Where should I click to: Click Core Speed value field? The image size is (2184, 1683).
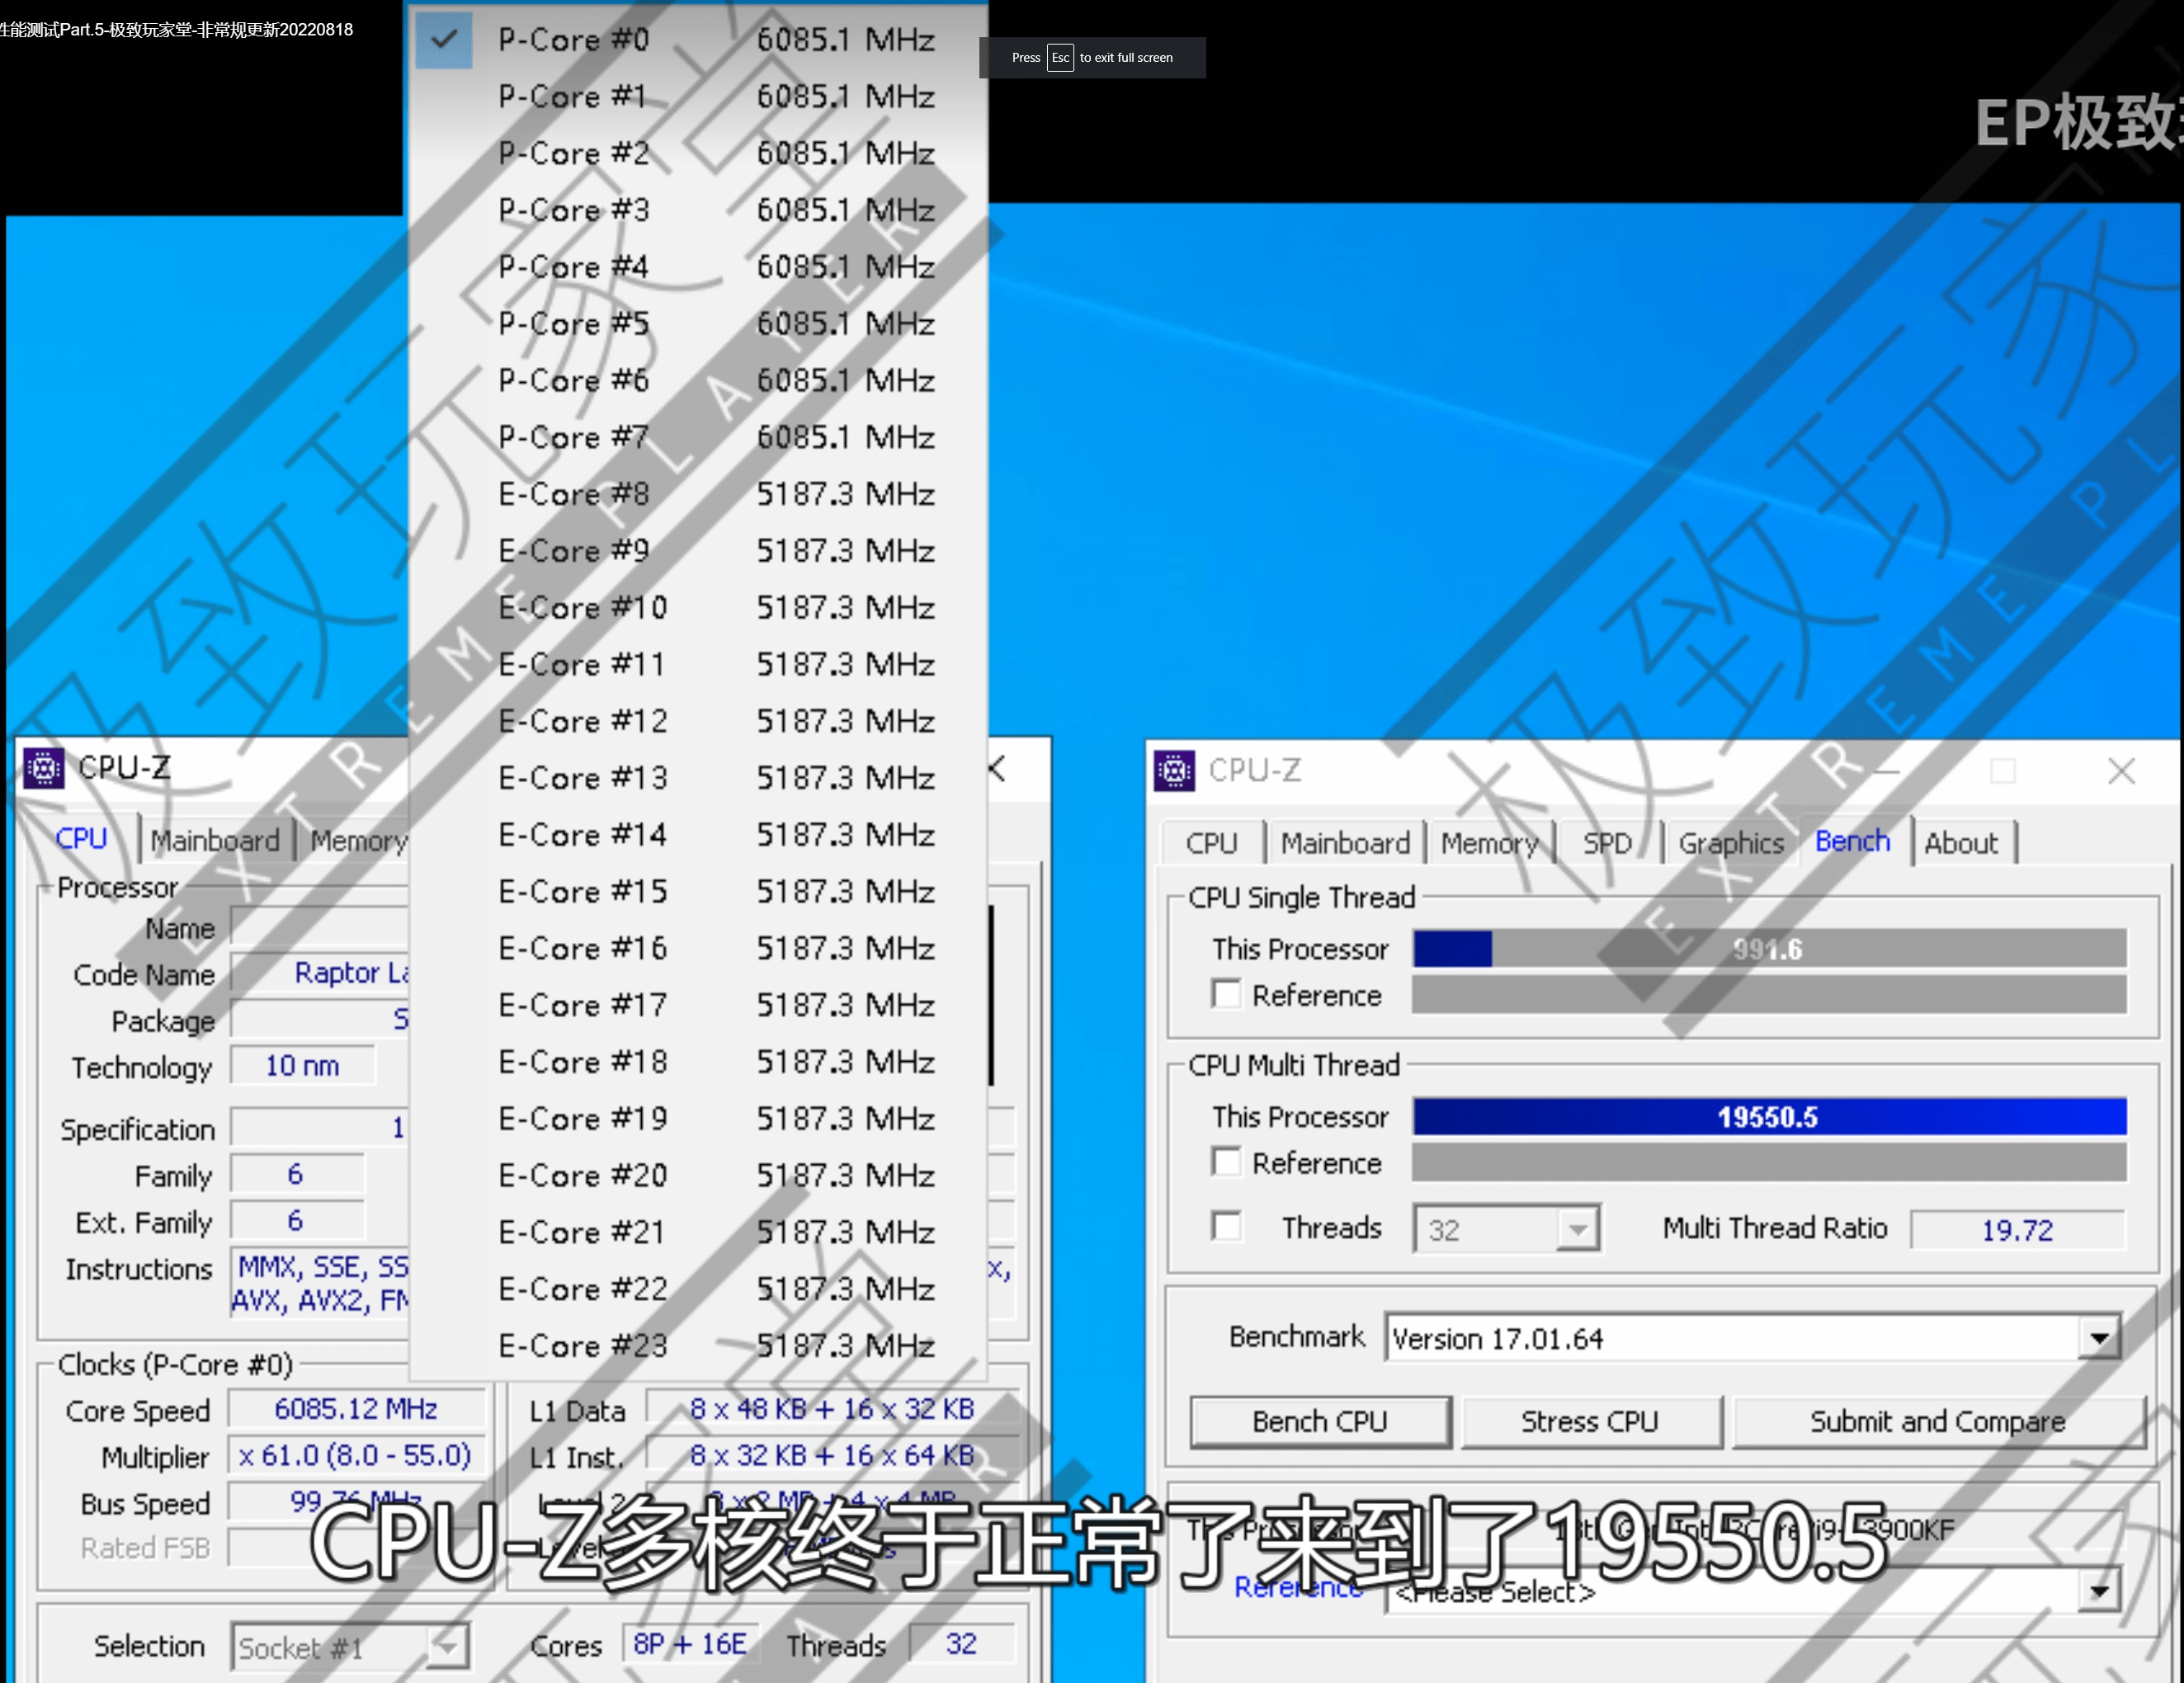coord(356,1409)
